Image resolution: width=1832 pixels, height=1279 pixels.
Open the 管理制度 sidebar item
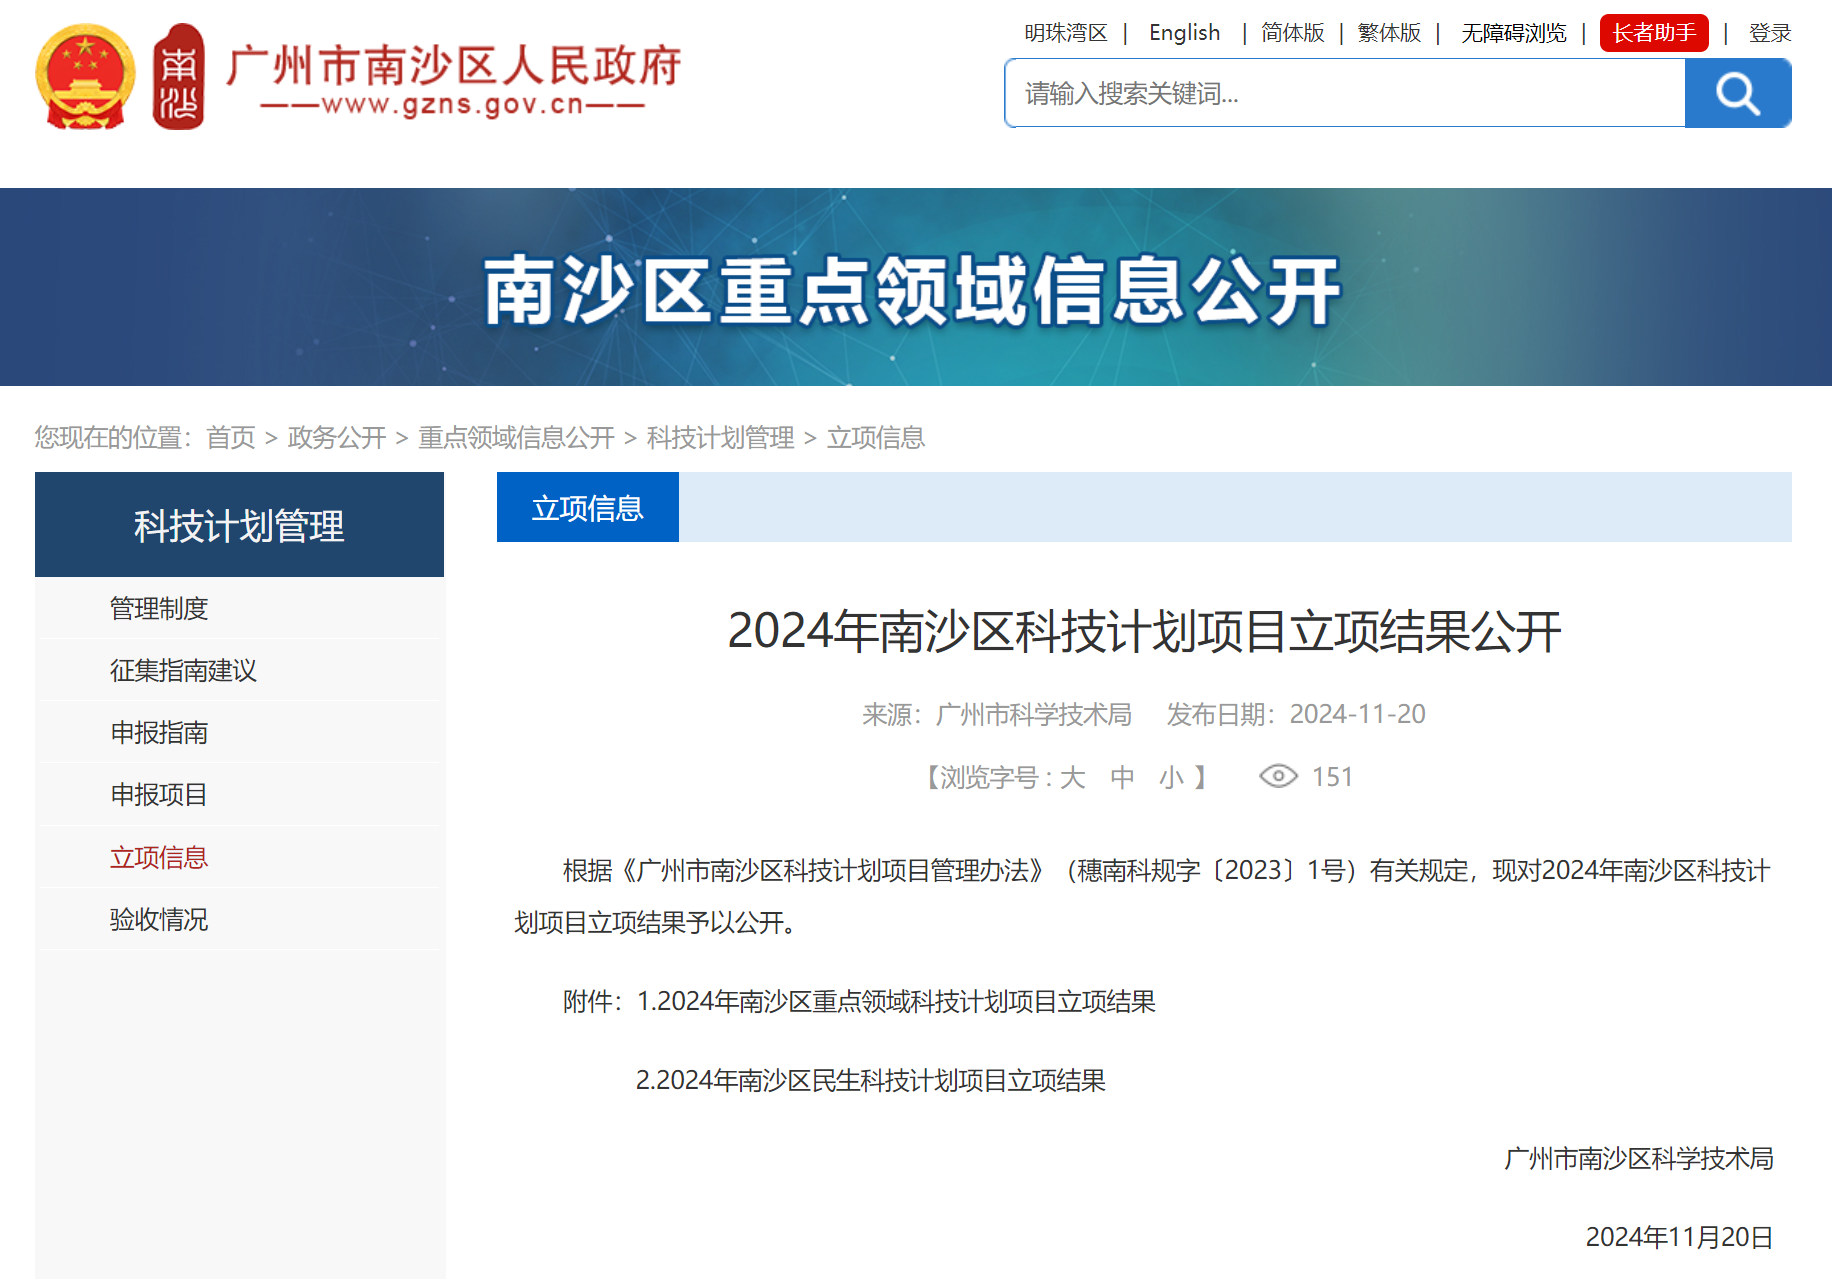click(159, 608)
